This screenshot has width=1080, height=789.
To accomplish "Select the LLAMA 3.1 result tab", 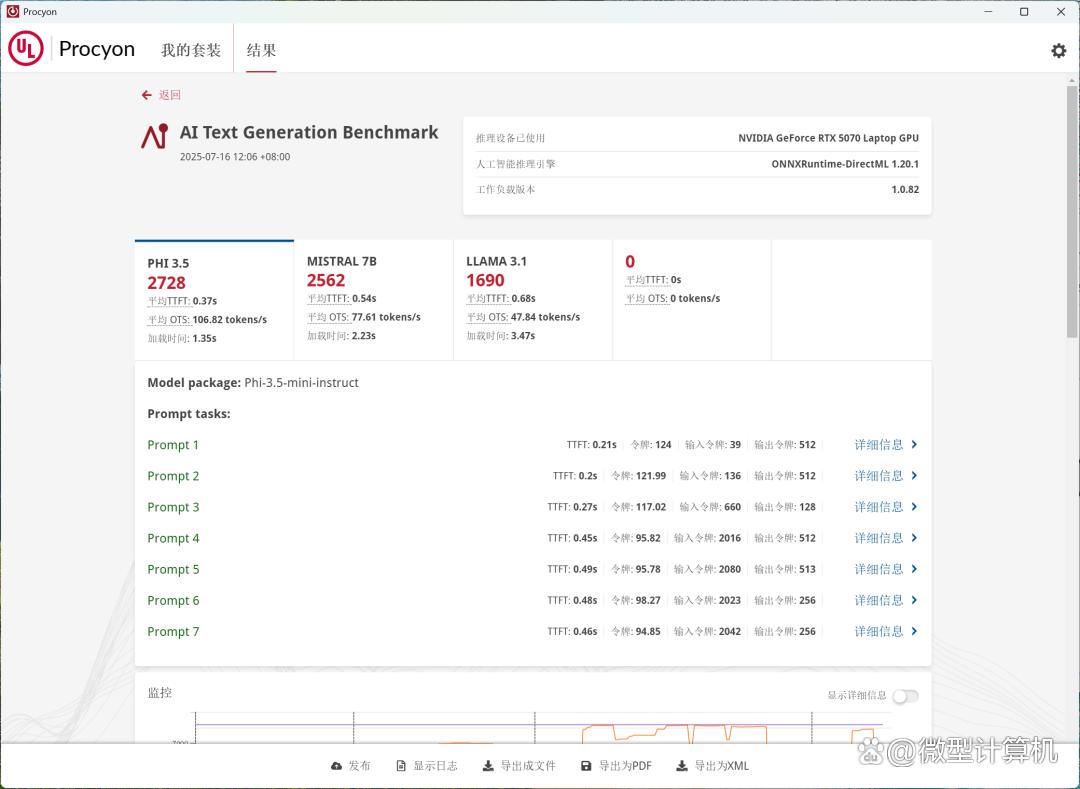I will [x=532, y=300].
